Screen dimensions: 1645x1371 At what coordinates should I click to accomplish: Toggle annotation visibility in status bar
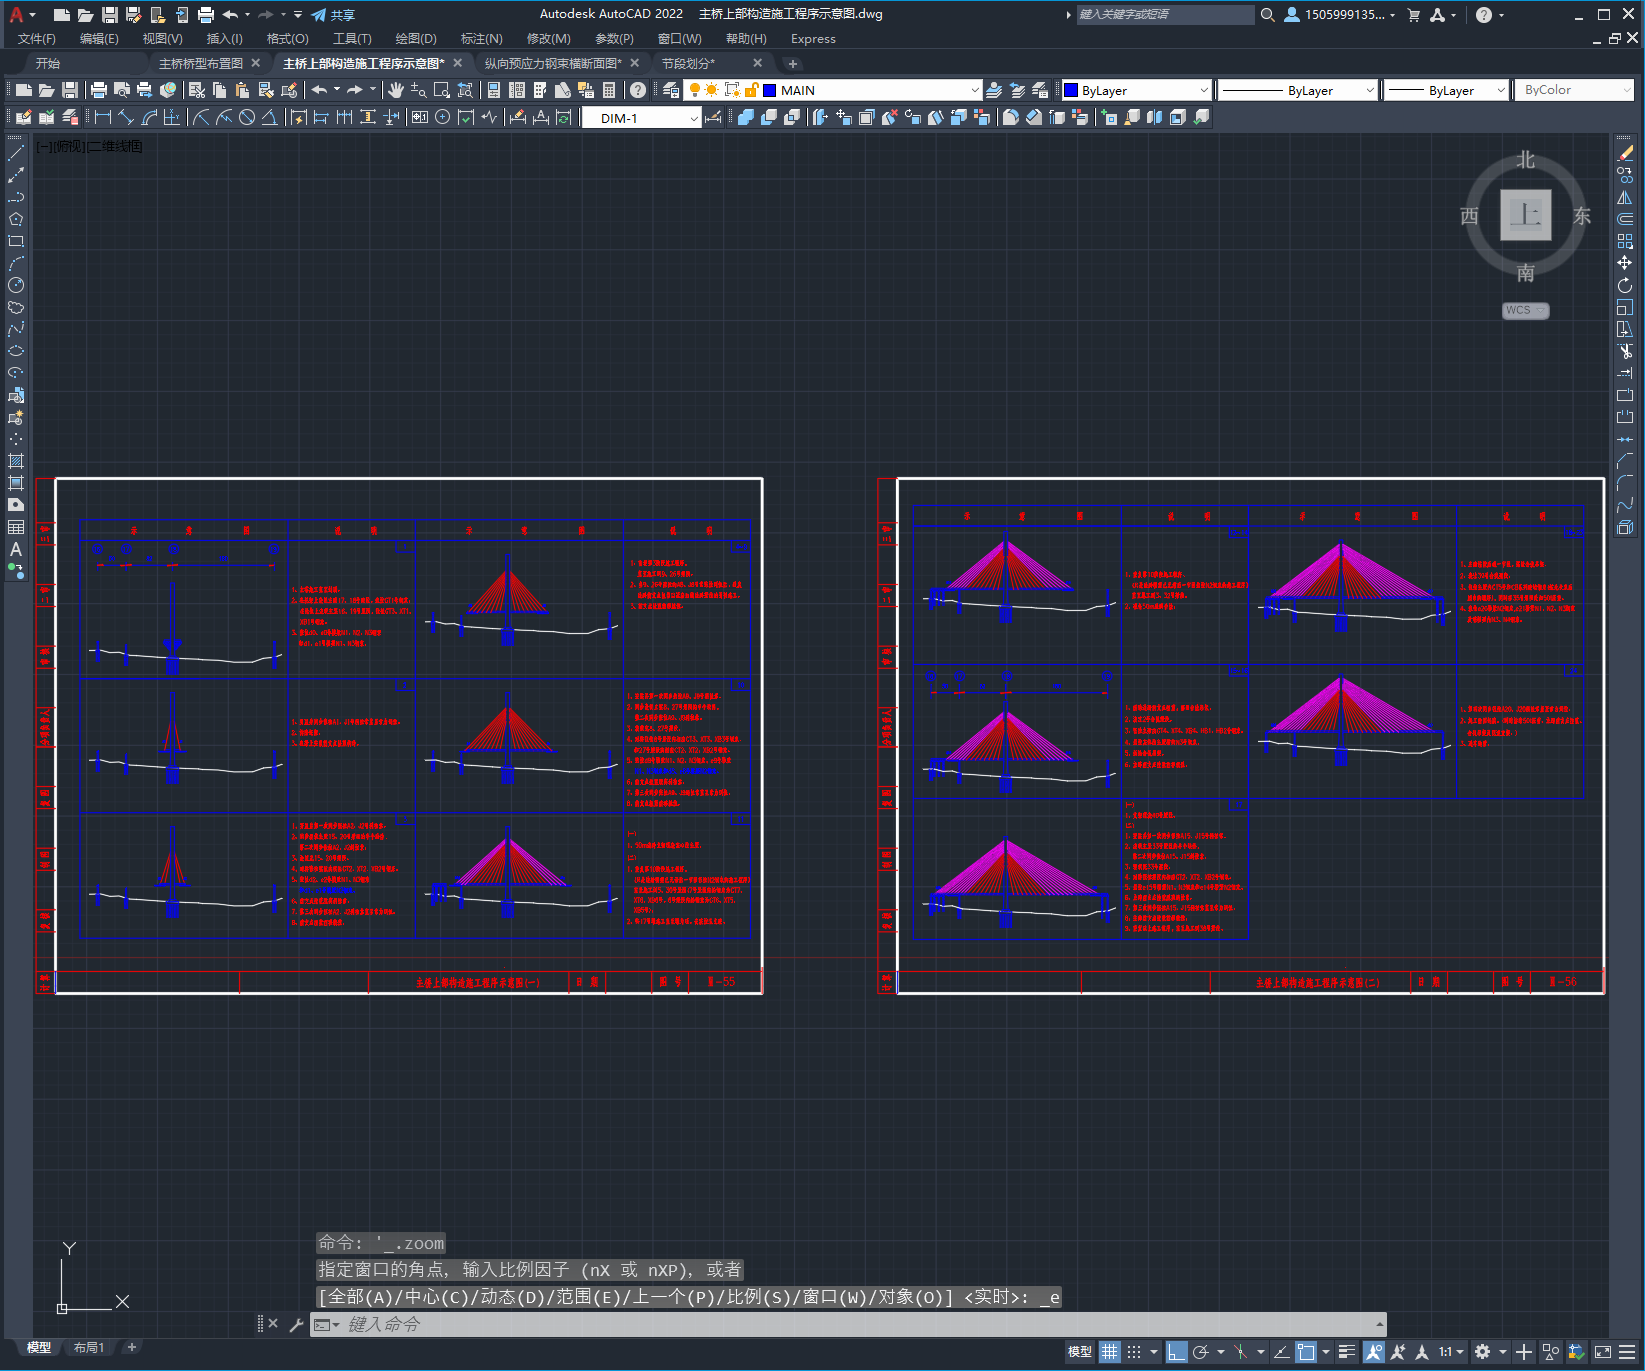1374,1352
